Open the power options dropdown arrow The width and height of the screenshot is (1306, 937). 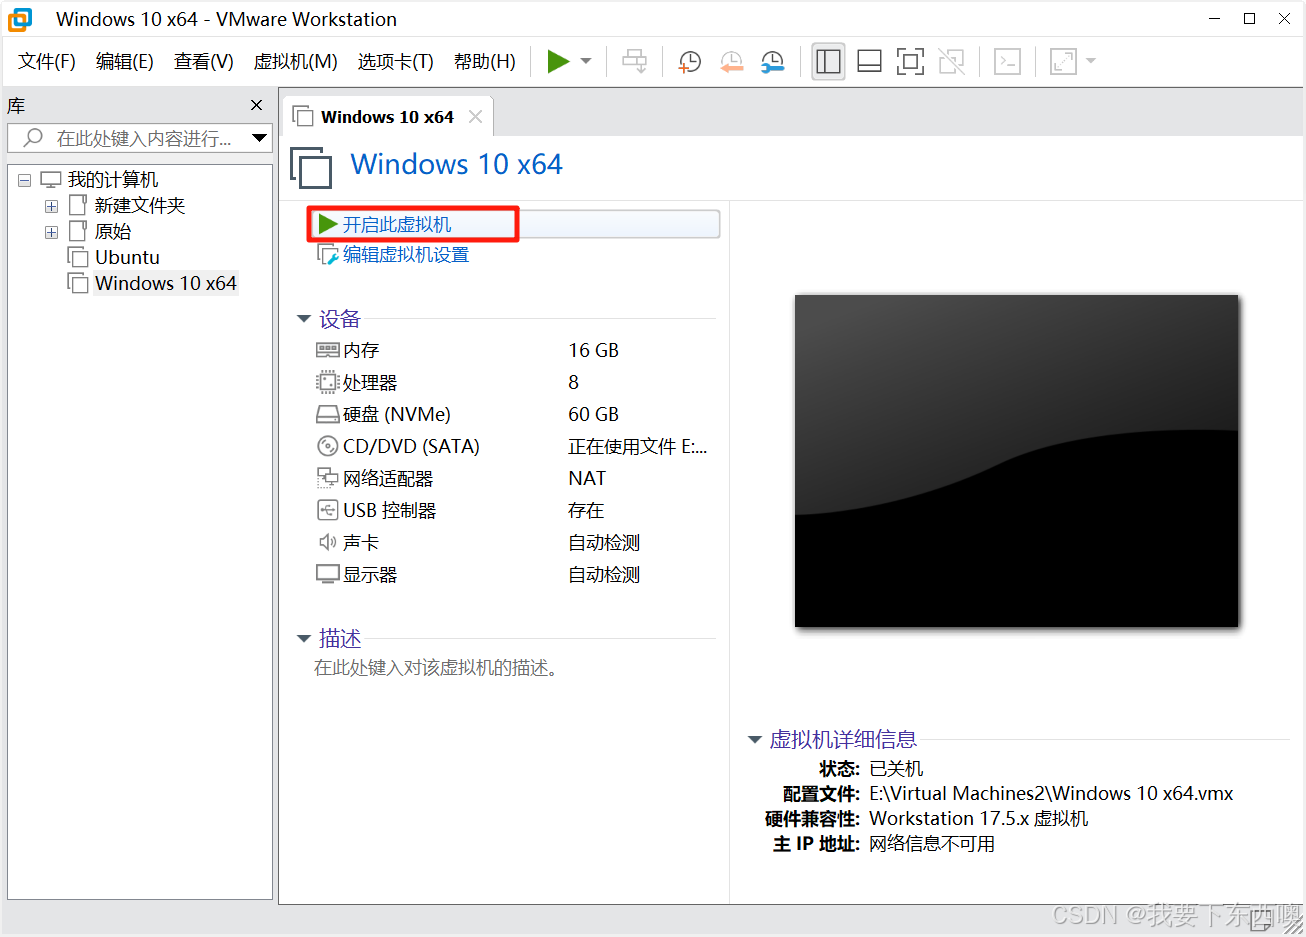[x=586, y=62]
